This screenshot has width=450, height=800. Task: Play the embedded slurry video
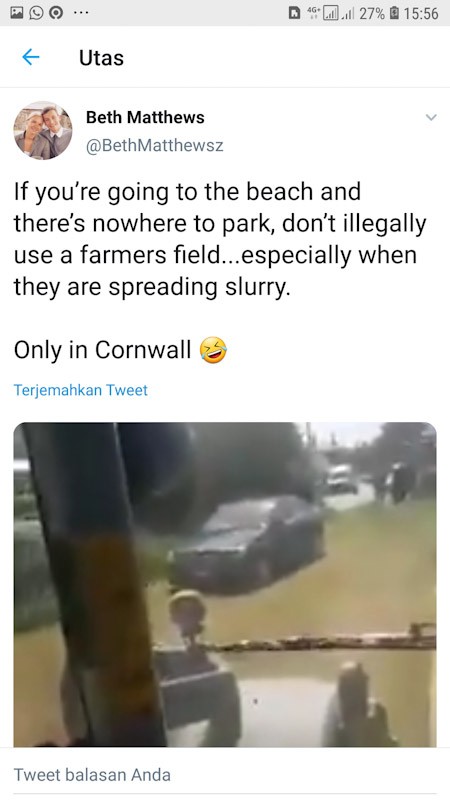pos(225,585)
